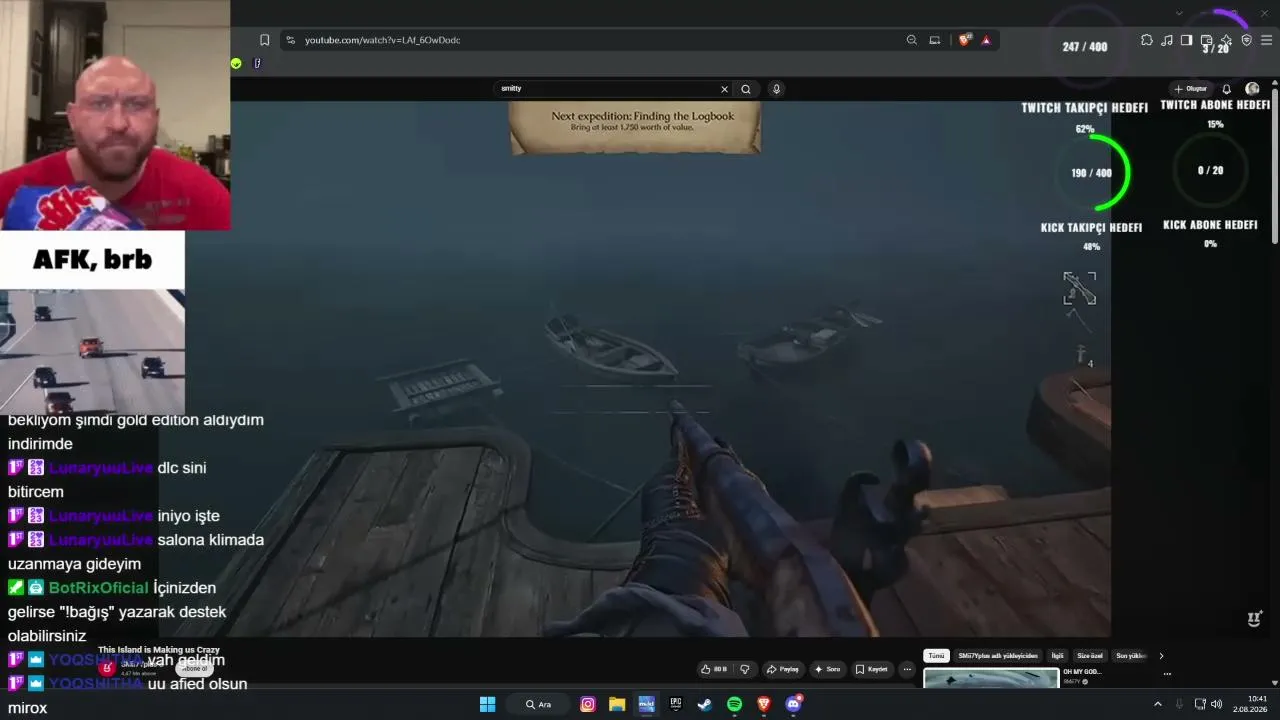Open the Windows Start menu

(487, 704)
